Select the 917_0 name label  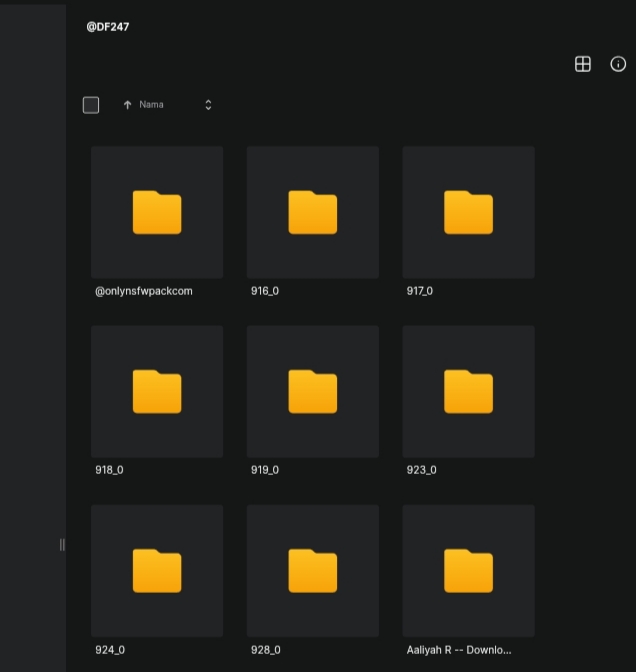420,291
